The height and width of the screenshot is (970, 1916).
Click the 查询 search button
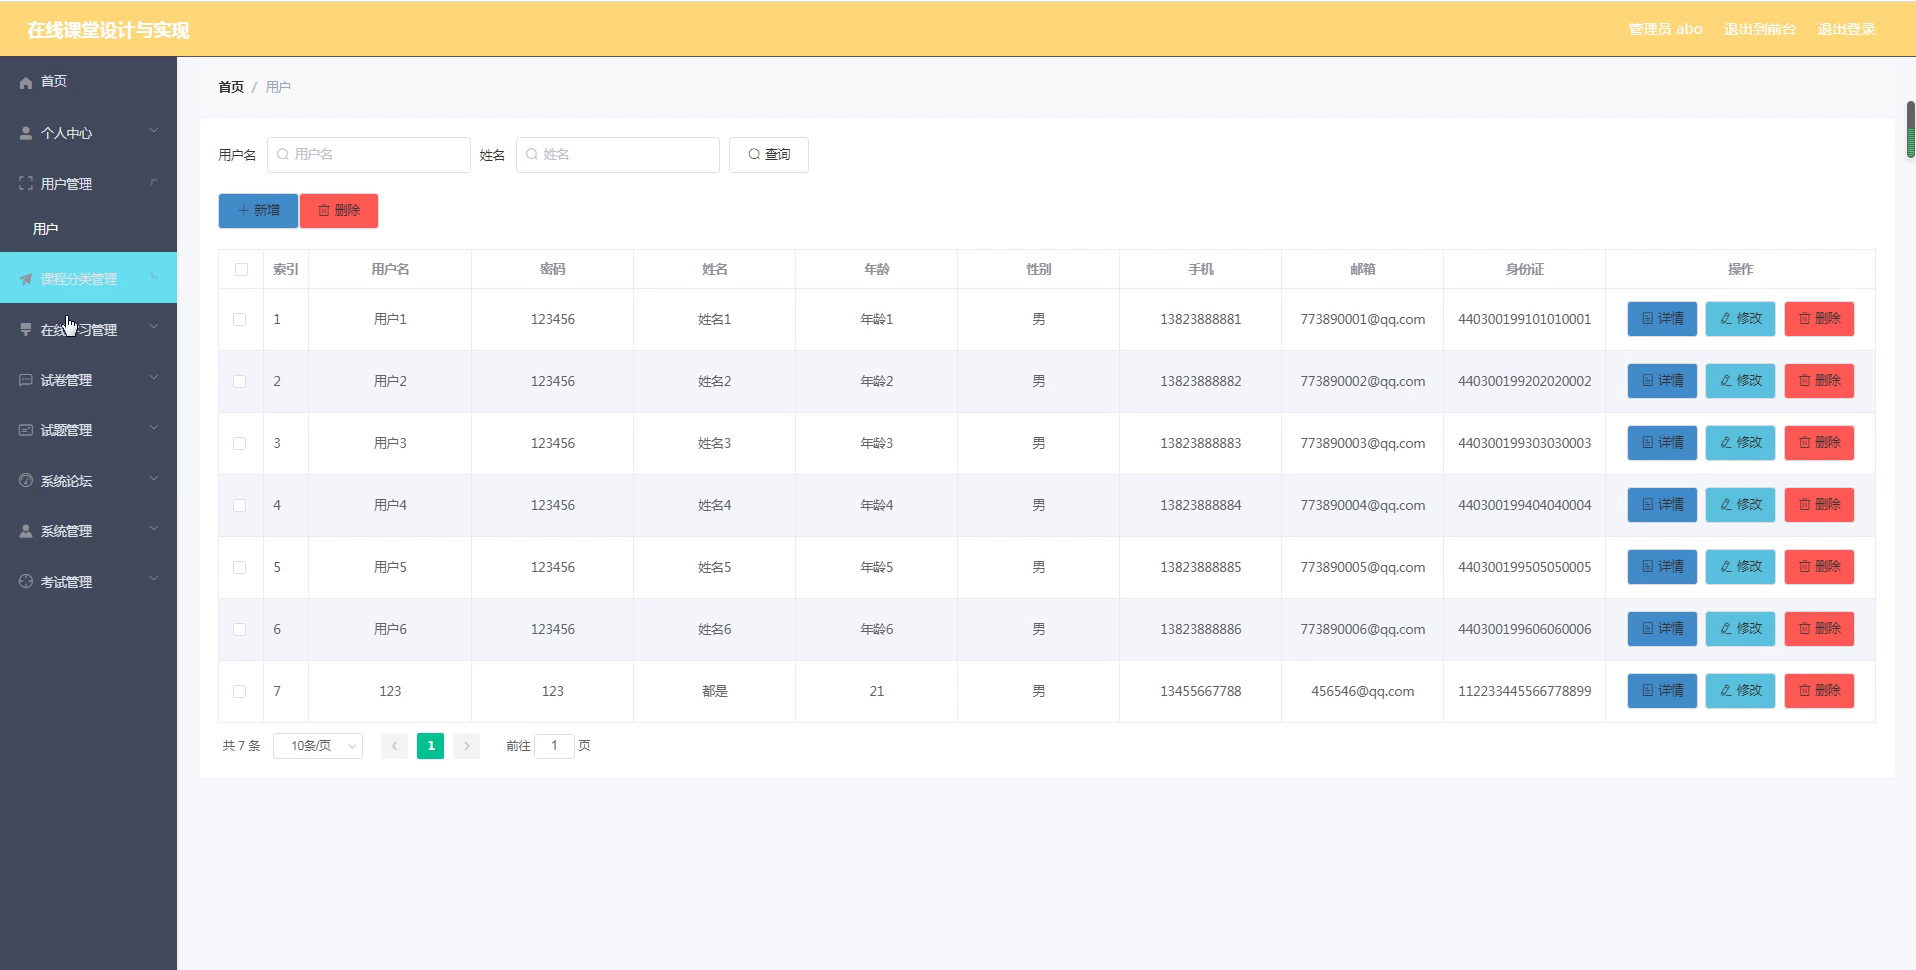tap(769, 155)
